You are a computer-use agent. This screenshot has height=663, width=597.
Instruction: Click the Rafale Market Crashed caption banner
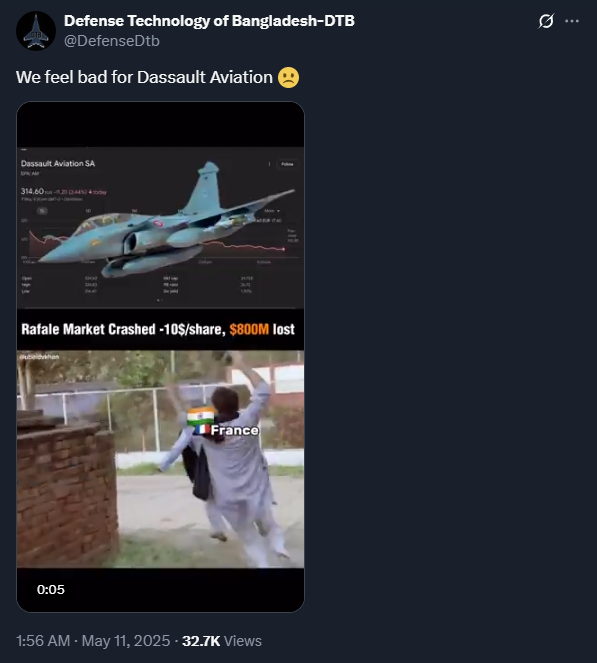[x=158, y=329]
